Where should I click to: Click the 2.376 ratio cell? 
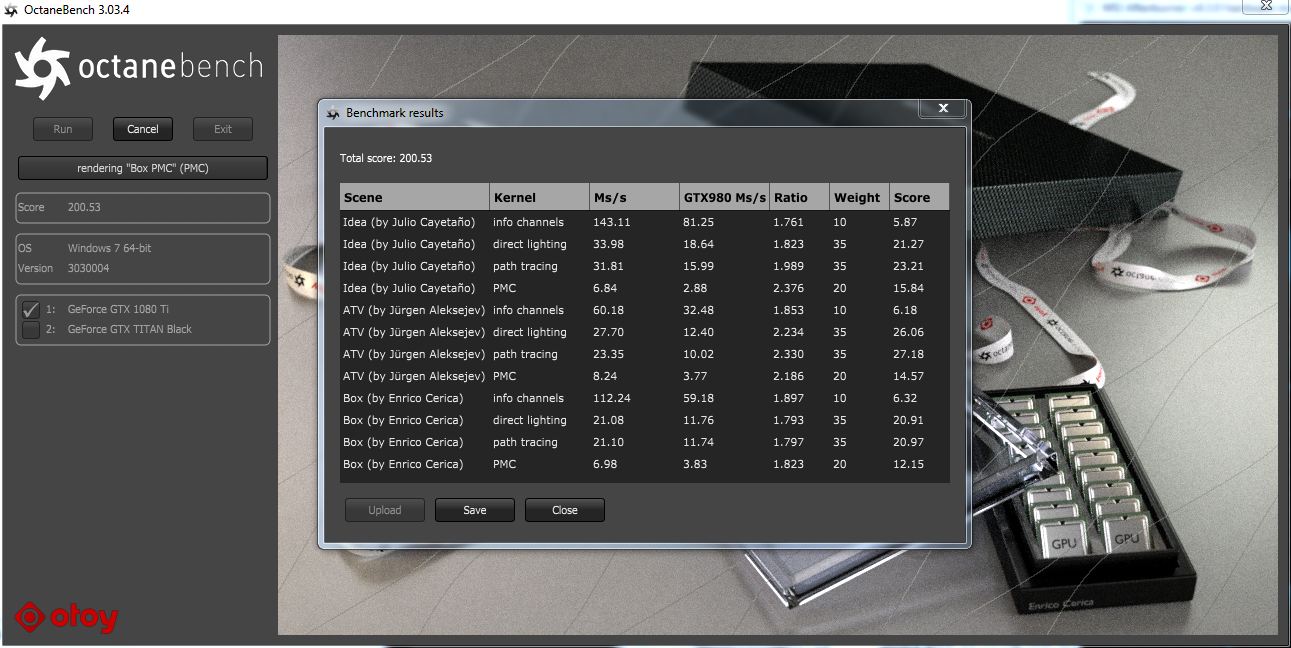pyautogui.click(x=788, y=288)
